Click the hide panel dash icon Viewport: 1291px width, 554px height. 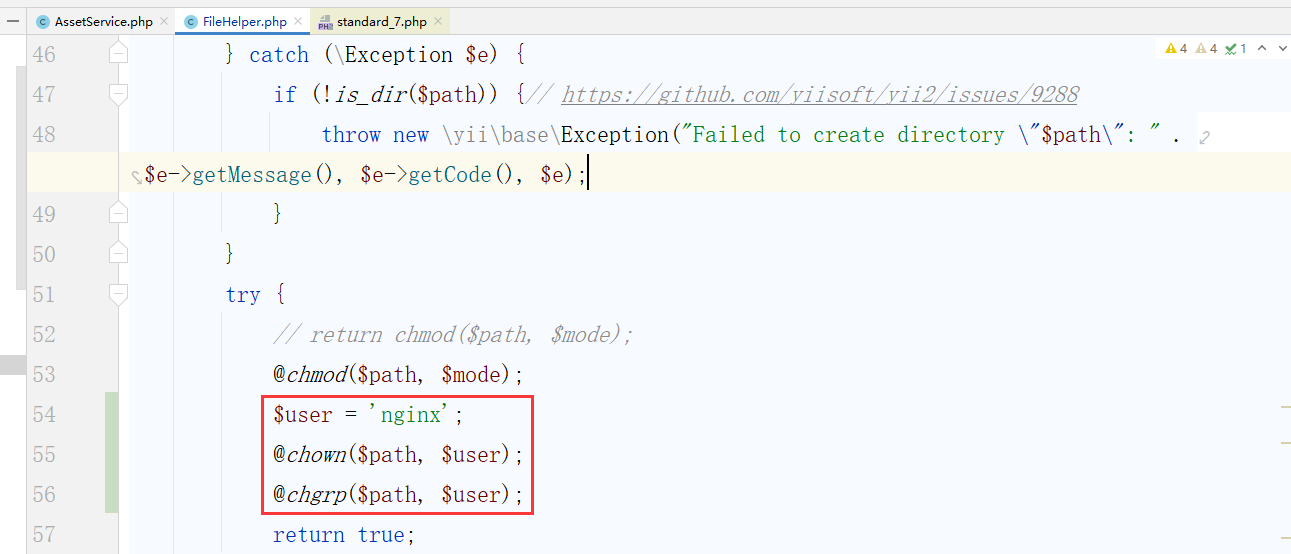13,21
